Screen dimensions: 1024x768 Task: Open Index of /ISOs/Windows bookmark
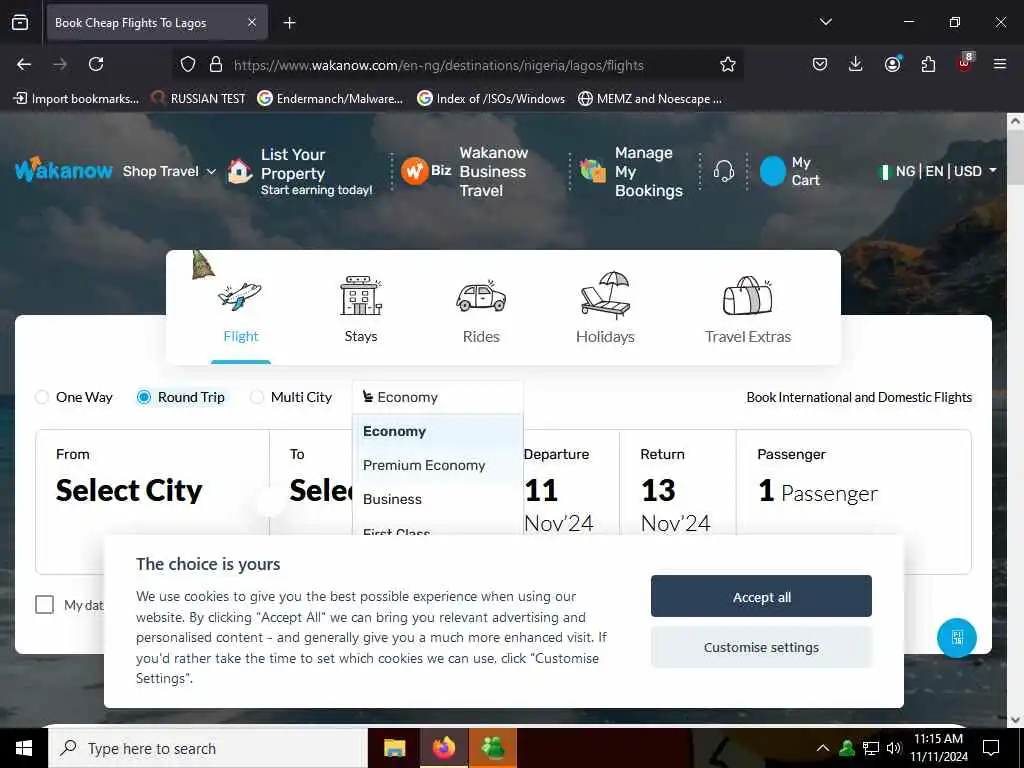point(491,99)
